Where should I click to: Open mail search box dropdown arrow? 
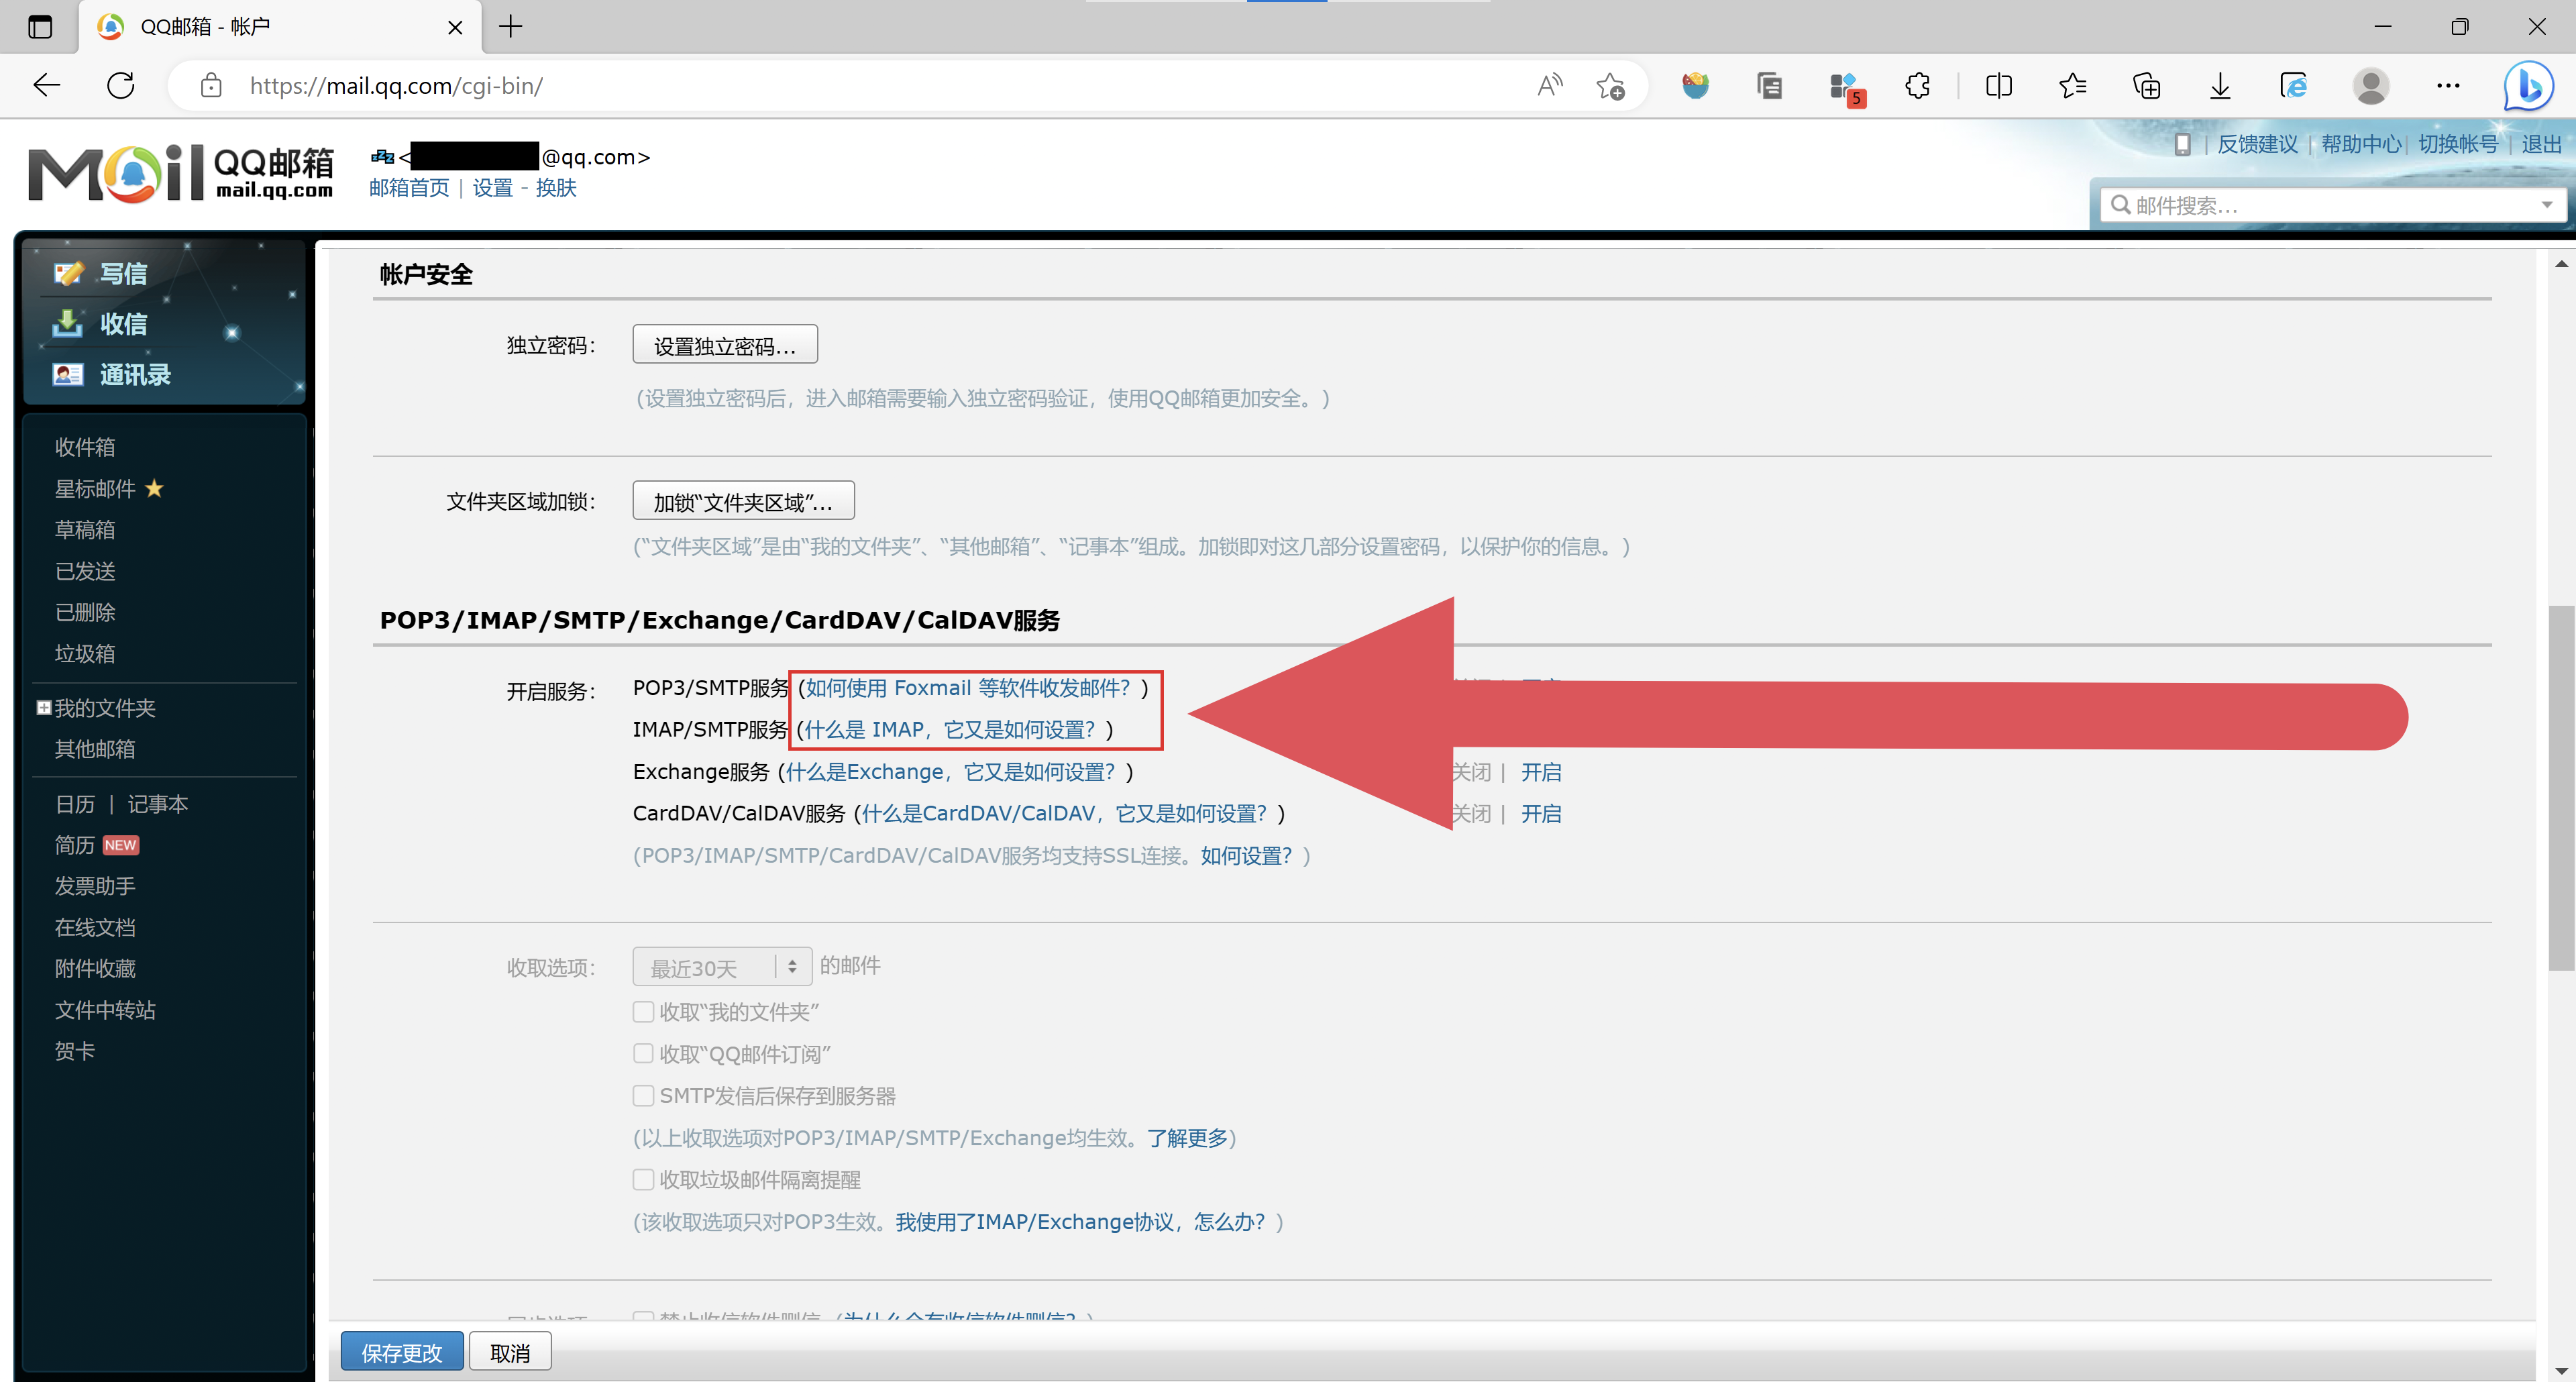[2546, 205]
